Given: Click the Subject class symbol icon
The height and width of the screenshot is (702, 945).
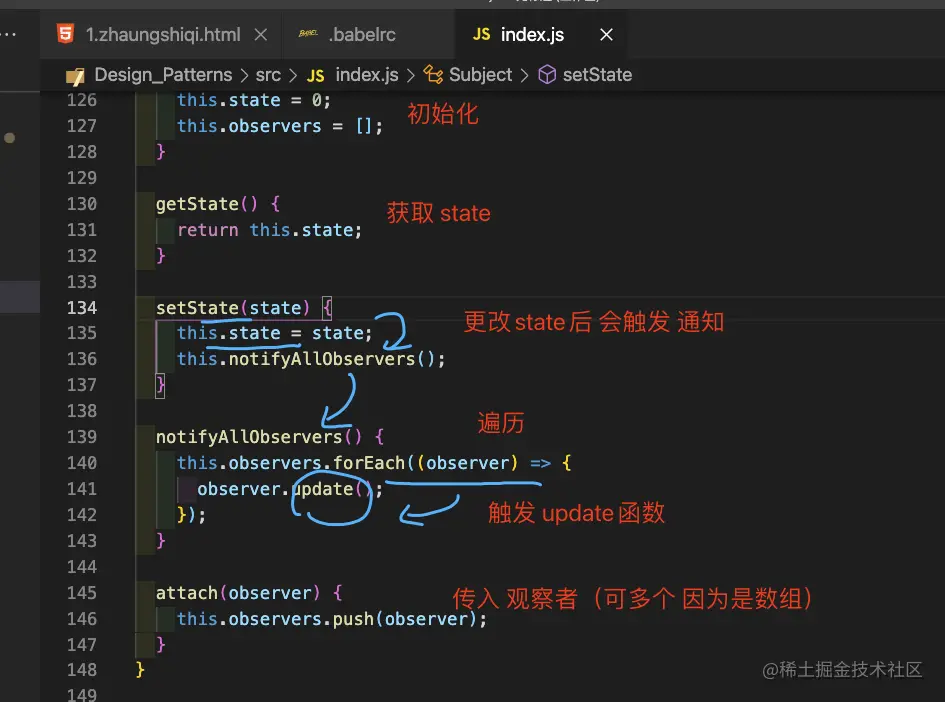Looking at the screenshot, I should pos(433,75).
